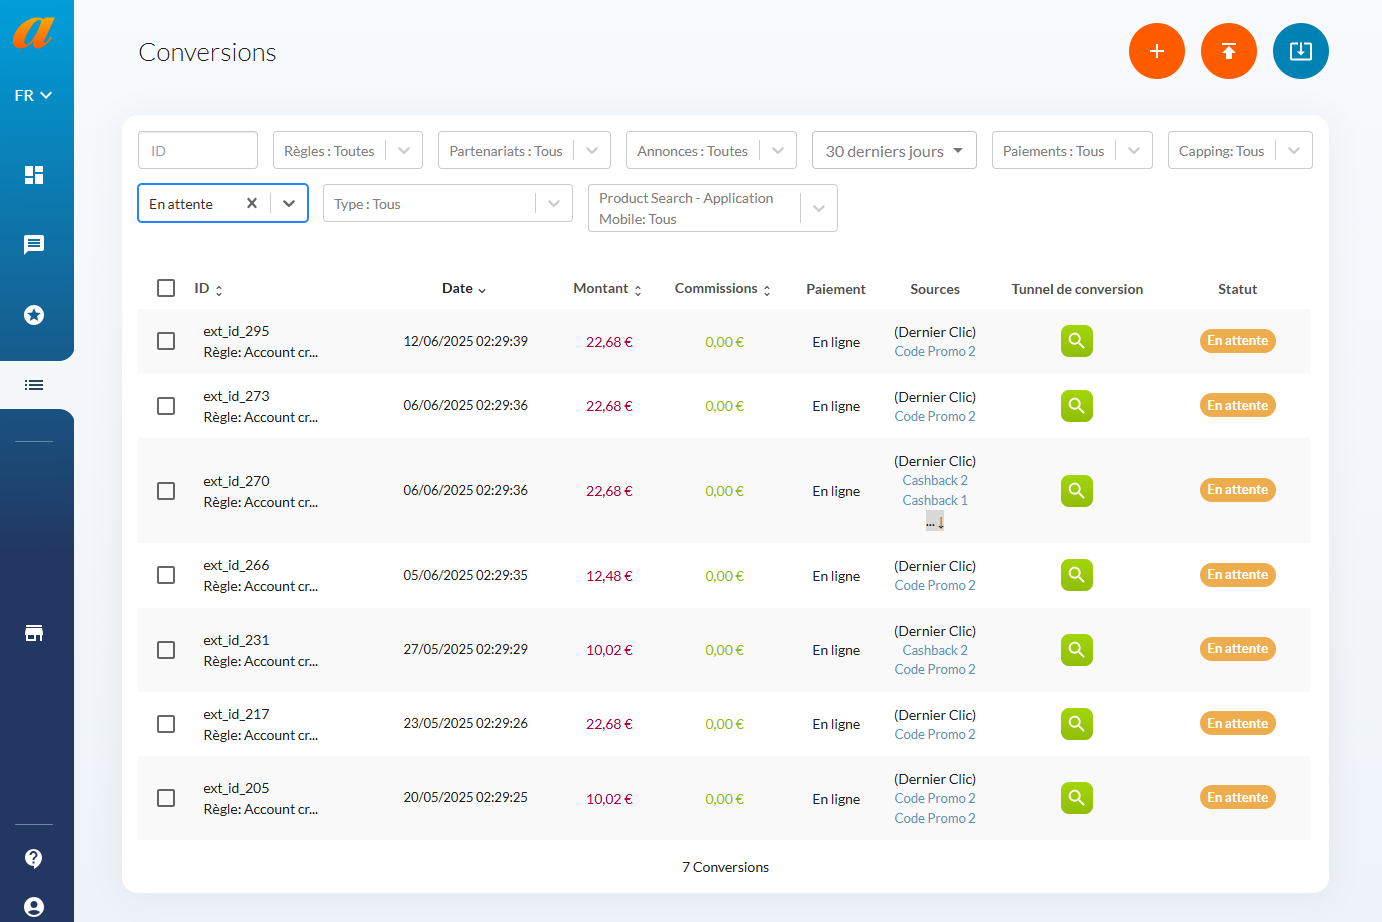View conversion tunnel for ext_id_295
This screenshot has width=1382, height=922.
tap(1077, 341)
